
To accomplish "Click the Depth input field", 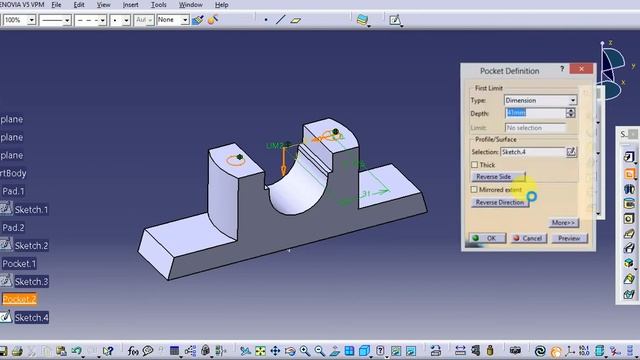I will (535, 113).
